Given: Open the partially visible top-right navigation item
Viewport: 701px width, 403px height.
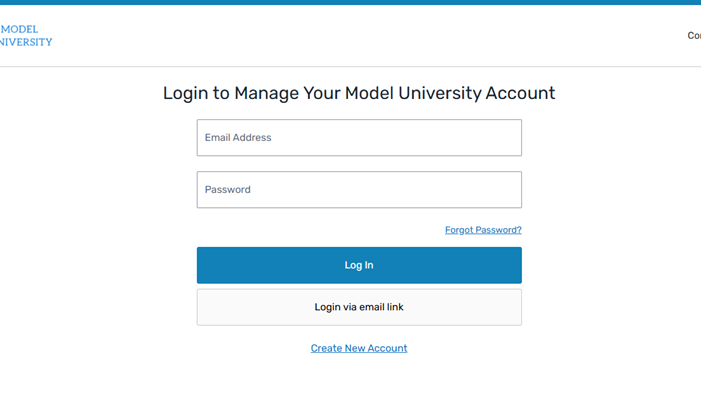Looking at the screenshot, I should click(x=694, y=36).
